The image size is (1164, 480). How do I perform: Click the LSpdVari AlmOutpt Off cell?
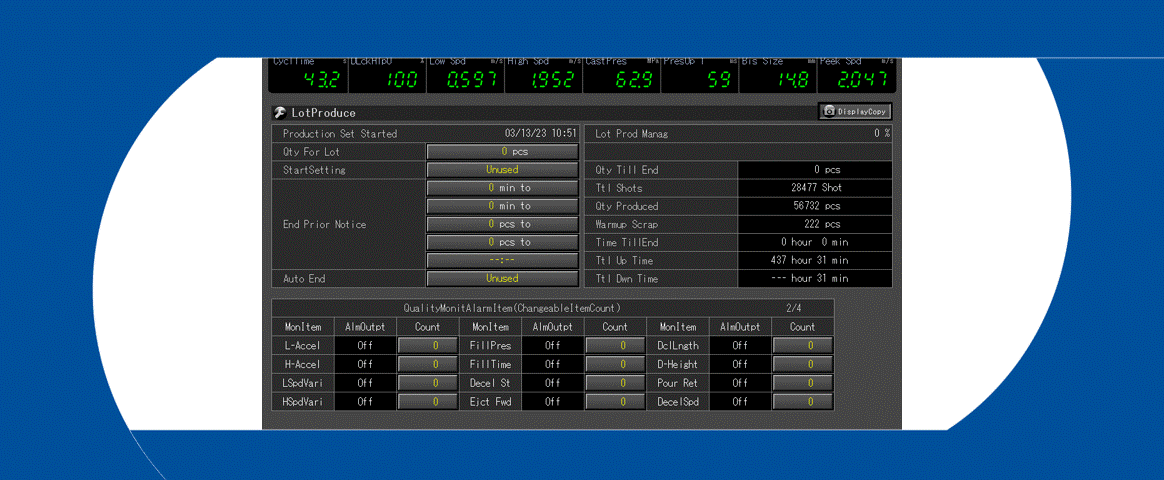click(365, 383)
